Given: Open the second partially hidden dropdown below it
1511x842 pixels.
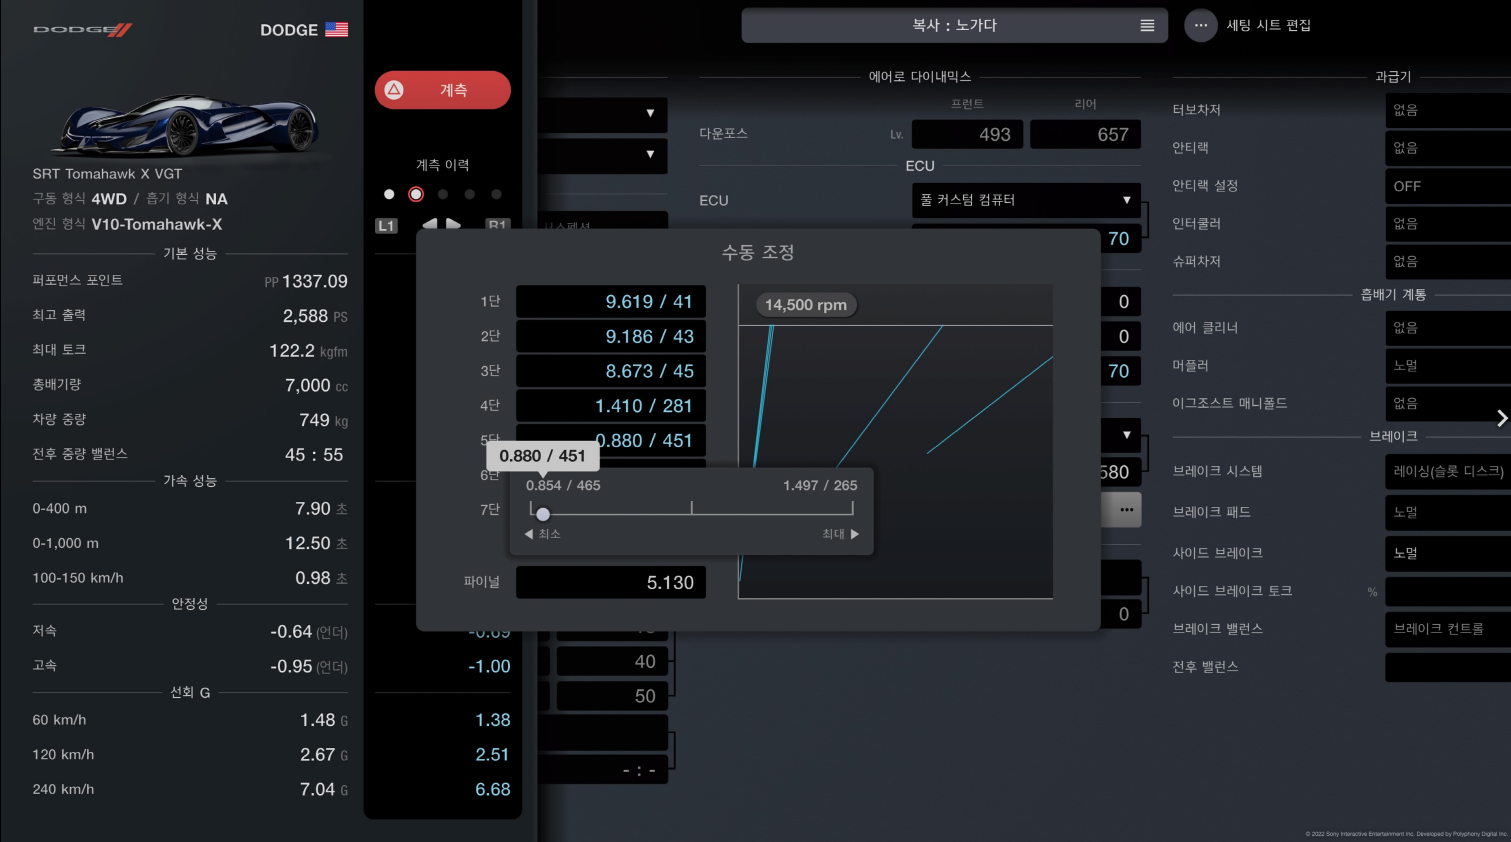Looking at the screenshot, I should pyautogui.click(x=603, y=155).
